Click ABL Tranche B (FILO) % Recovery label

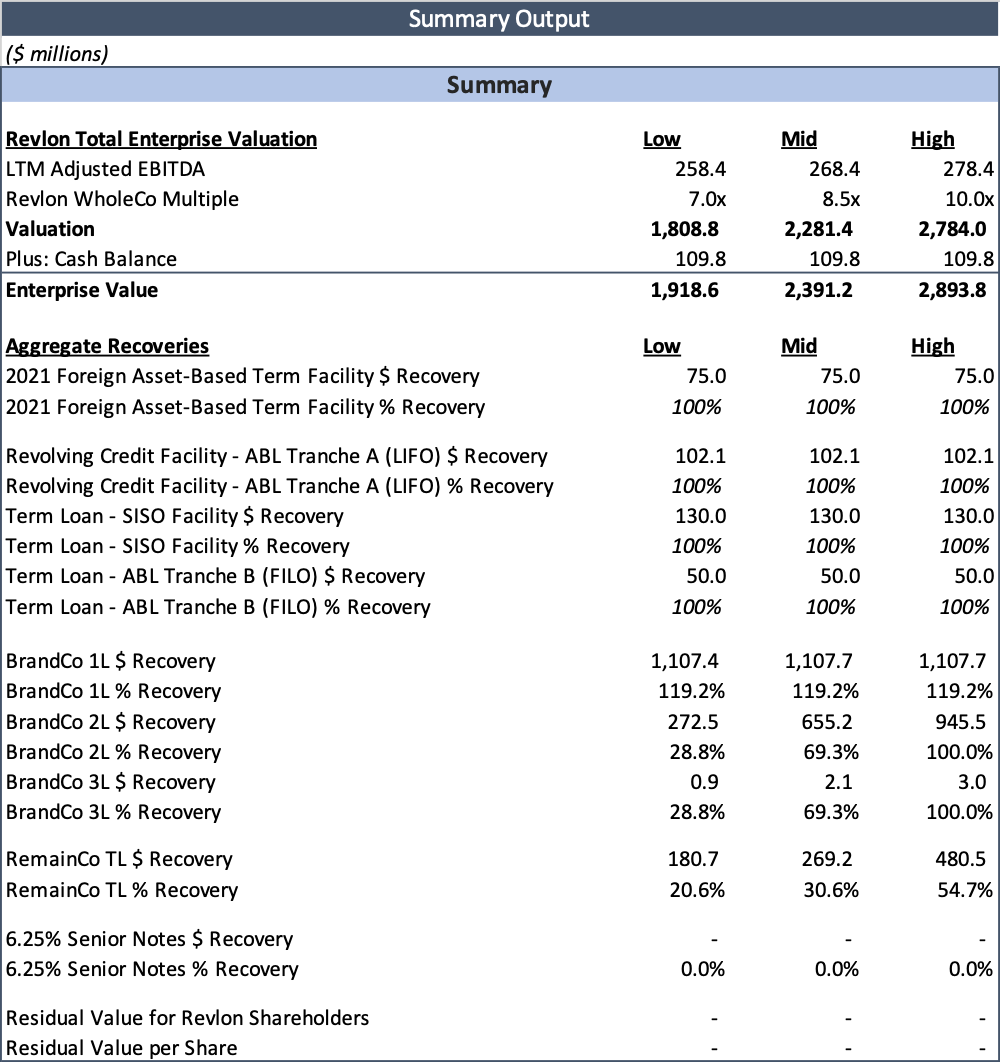click(x=217, y=607)
